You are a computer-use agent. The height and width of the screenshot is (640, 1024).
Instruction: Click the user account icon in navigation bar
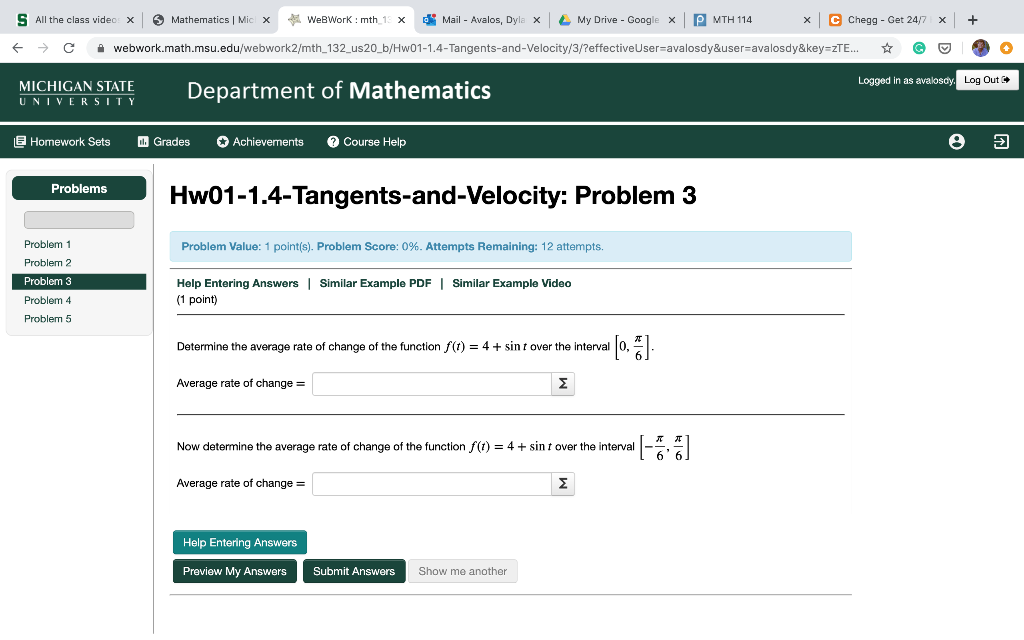[956, 142]
